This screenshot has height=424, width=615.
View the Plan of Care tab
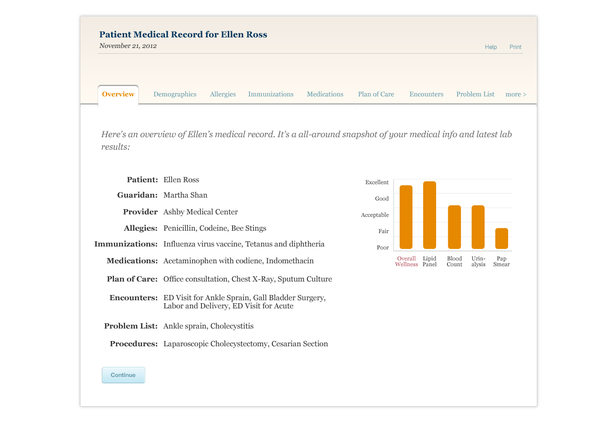tap(376, 94)
